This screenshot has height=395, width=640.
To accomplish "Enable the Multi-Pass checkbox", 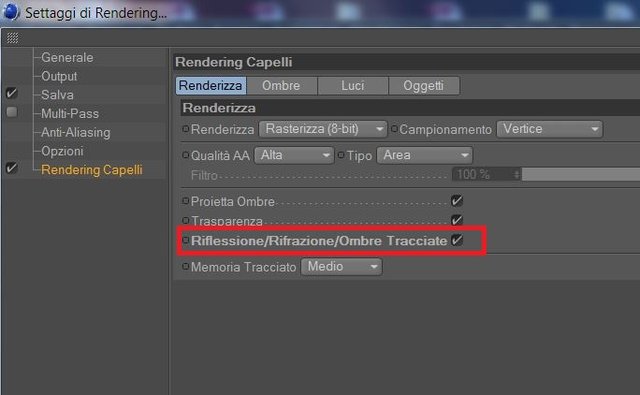I will click(12, 112).
